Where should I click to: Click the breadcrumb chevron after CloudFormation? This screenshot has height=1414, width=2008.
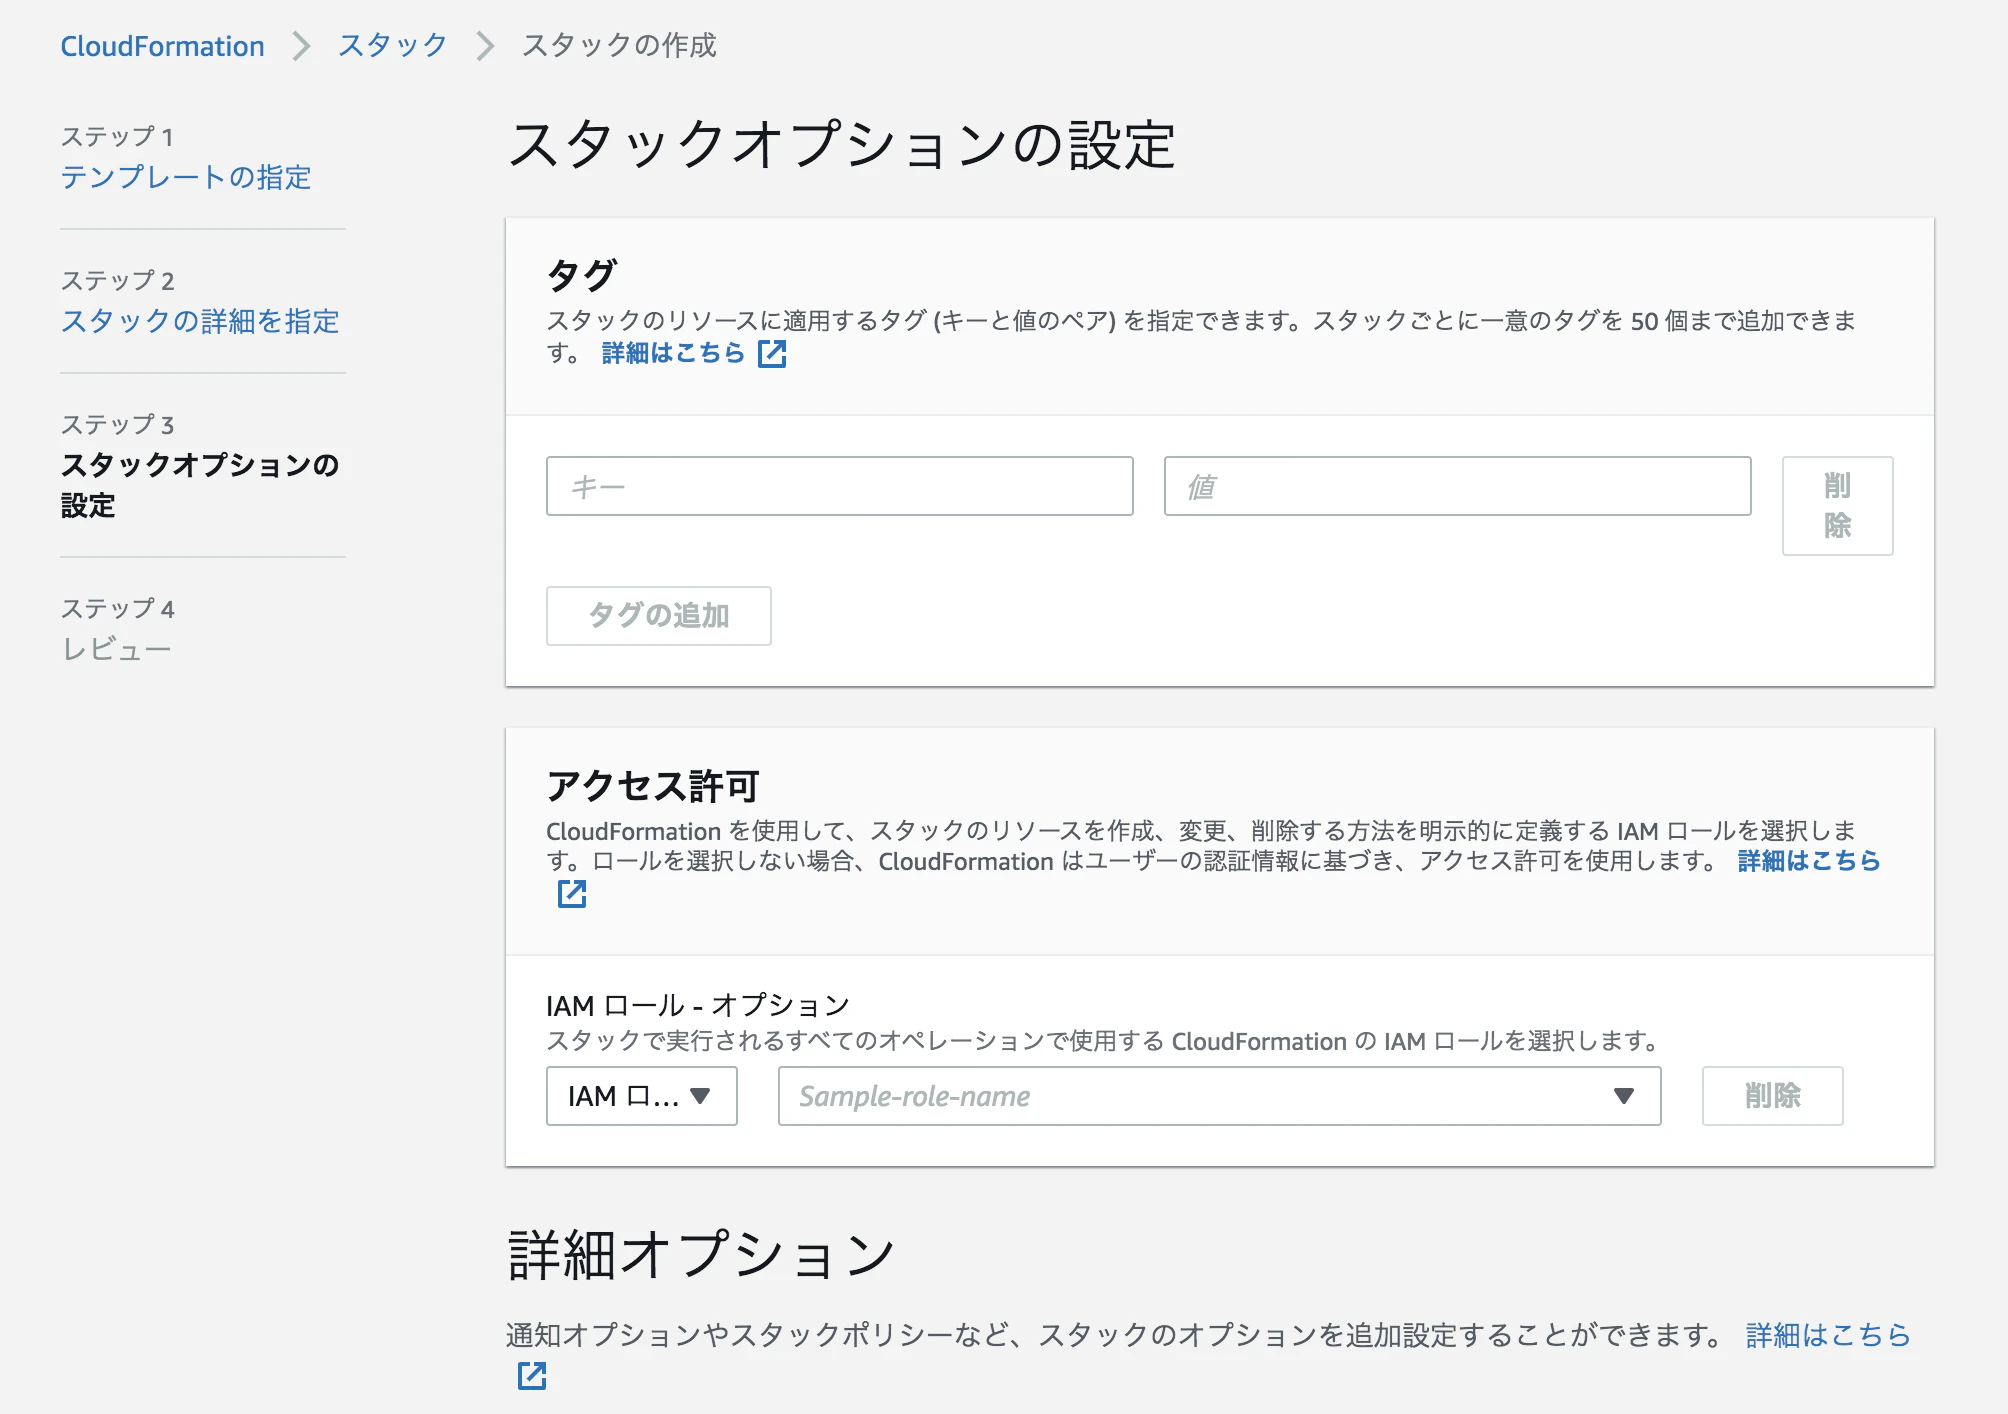point(301,46)
